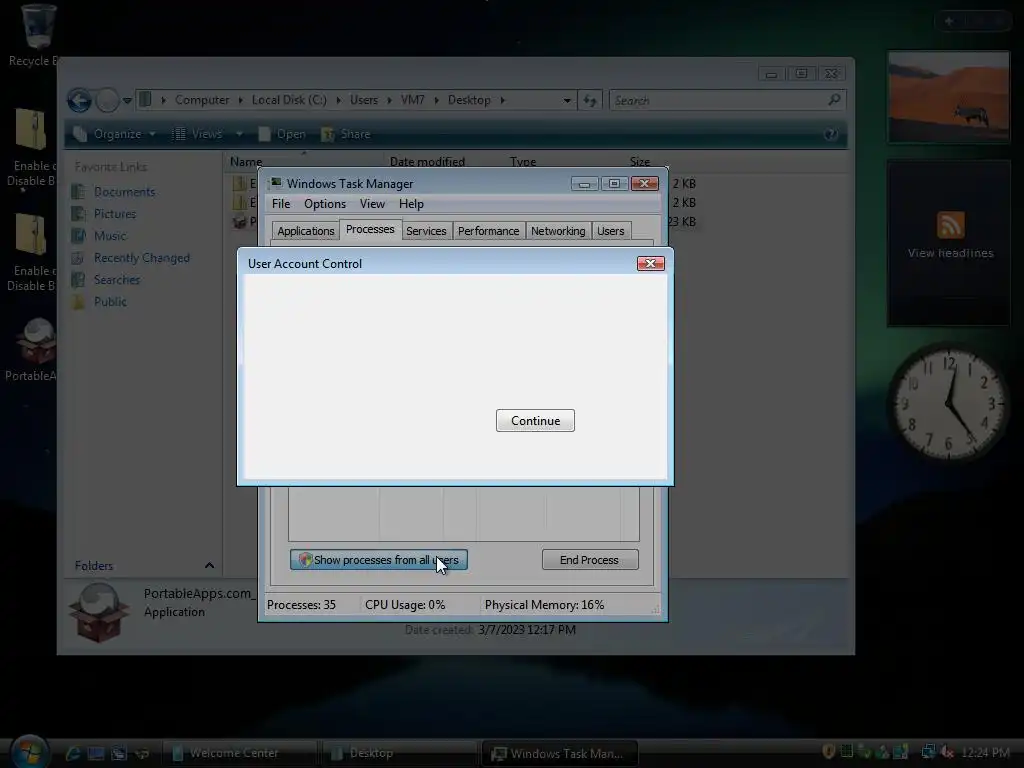
Task: Open Explorer recent pages dropdown arrow
Action: click(127, 101)
